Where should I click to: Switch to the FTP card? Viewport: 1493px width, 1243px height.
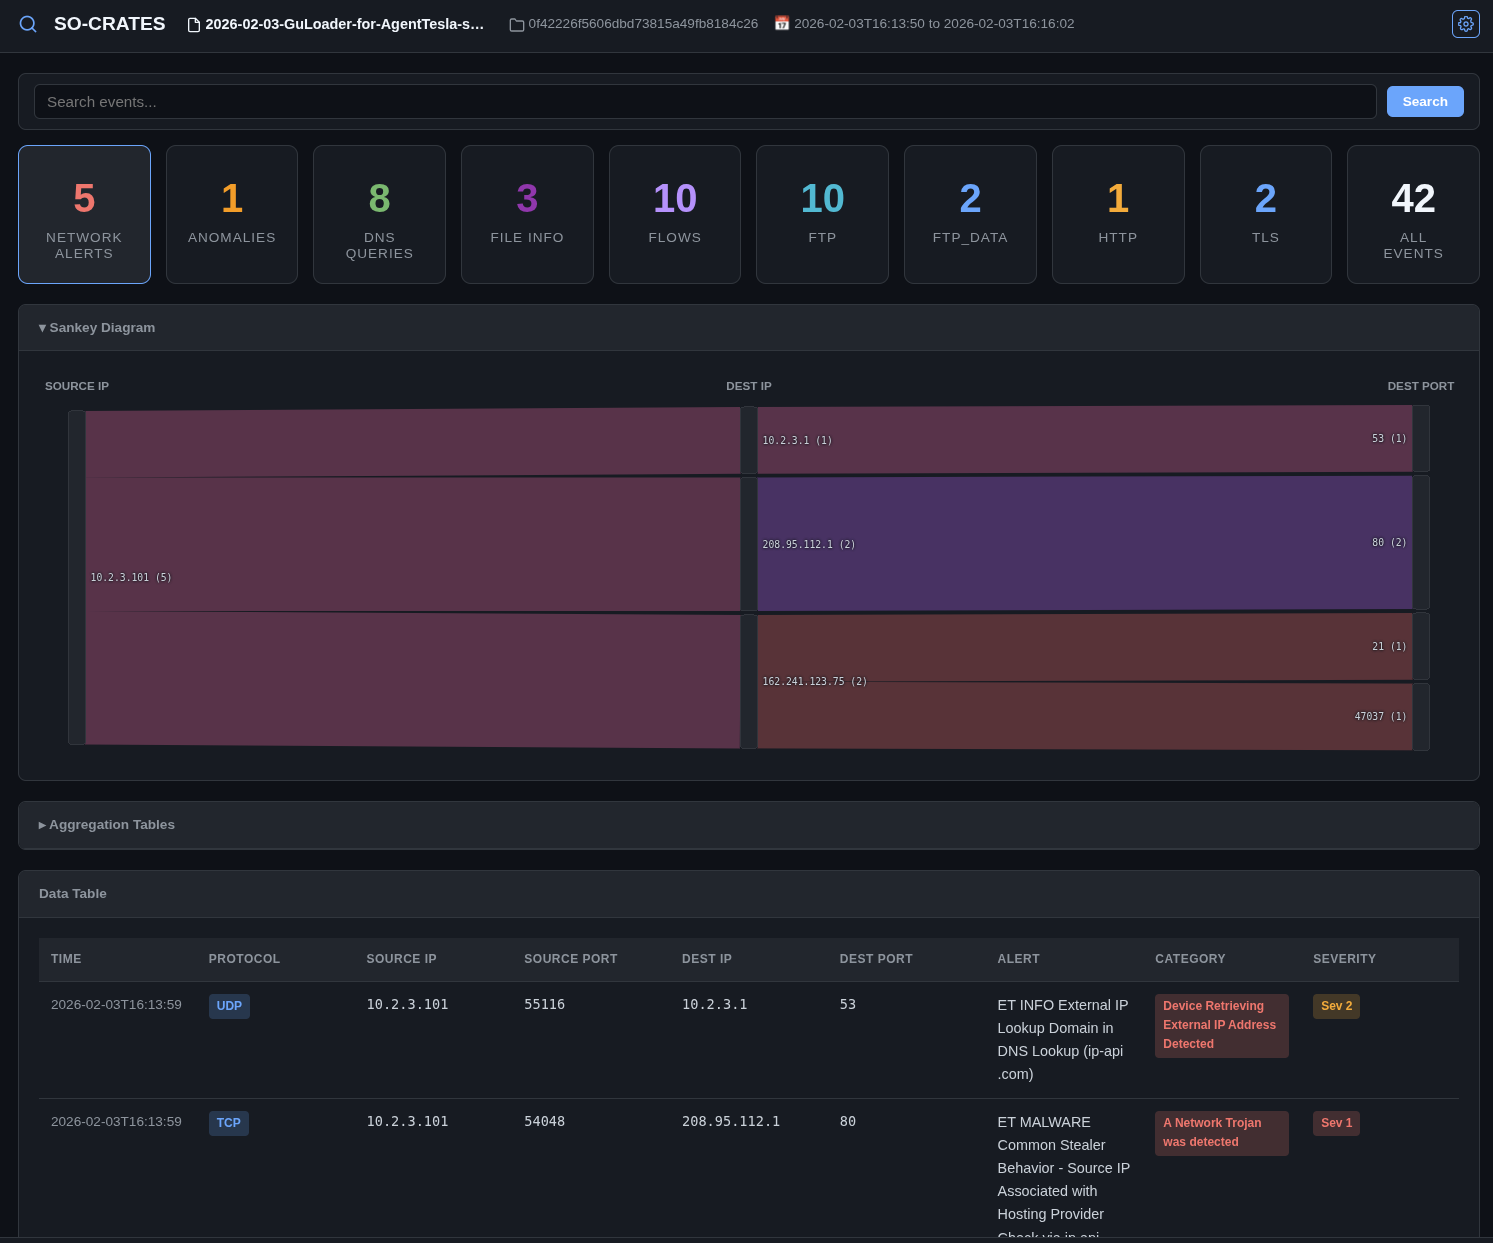point(822,214)
